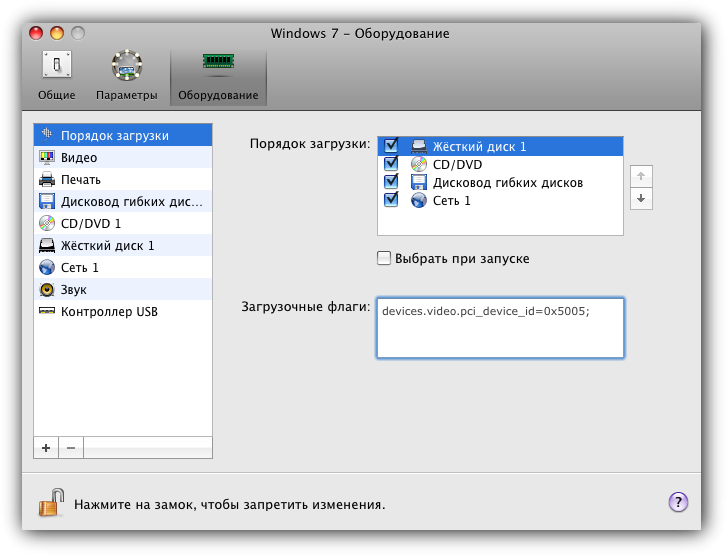This screenshot has width=728, height=556.
Task: Move boot device down with arrow
Action: (x=641, y=199)
